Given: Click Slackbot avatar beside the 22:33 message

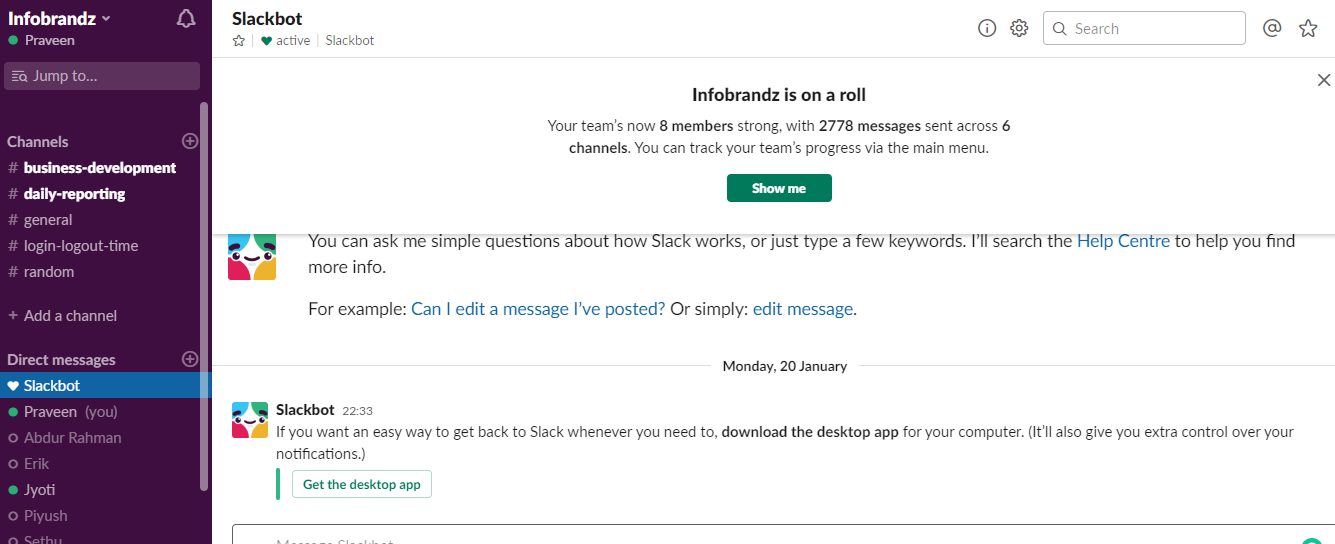Looking at the screenshot, I should click(x=250, y=420).
